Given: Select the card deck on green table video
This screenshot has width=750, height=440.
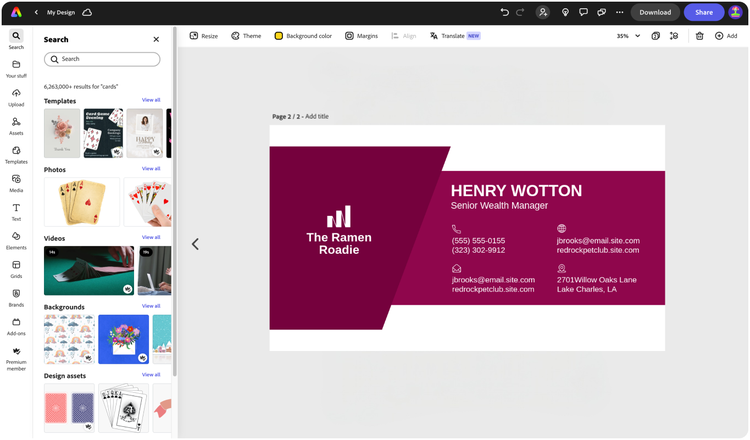Looking at the screenshot, I should (x=89, y=271).
